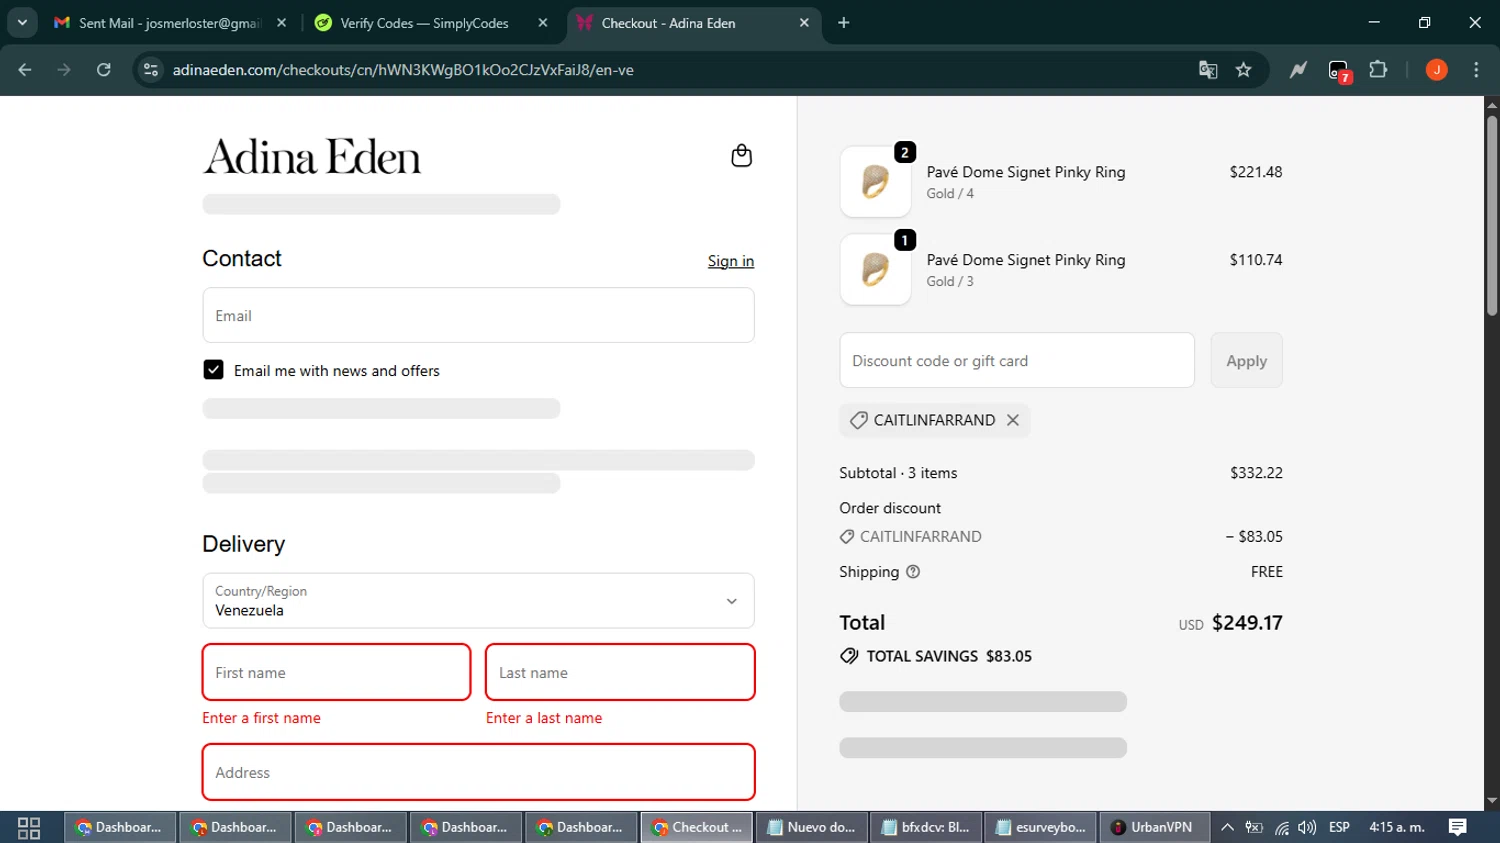Open the extension with red 7 badge
The height and width of the screenshot is (843, 1500).
(1339, 70)
